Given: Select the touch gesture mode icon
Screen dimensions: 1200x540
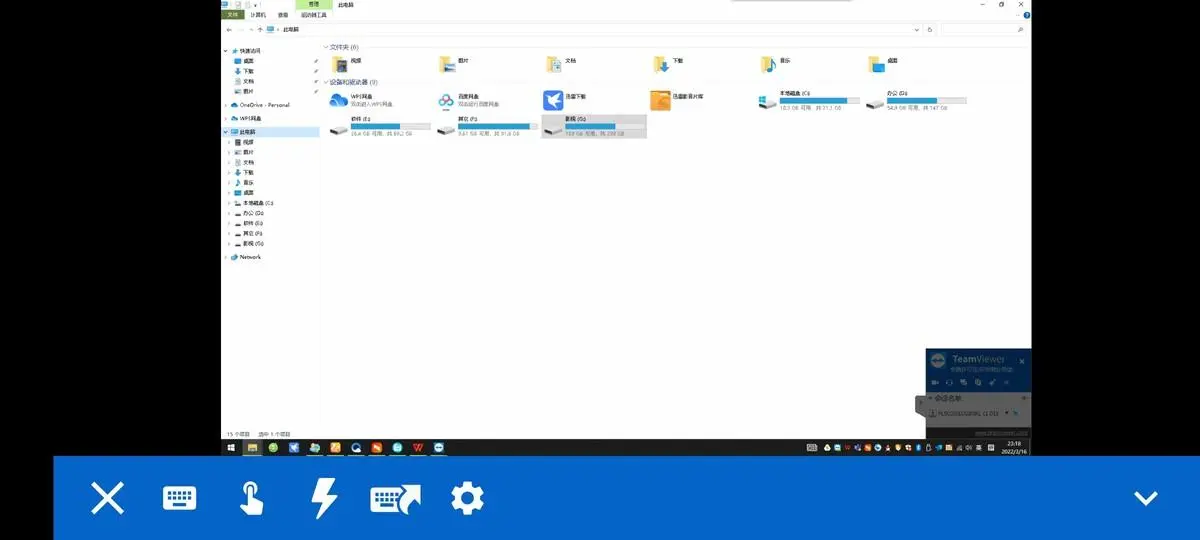Looking at the screenshot, I should point(252,498).
